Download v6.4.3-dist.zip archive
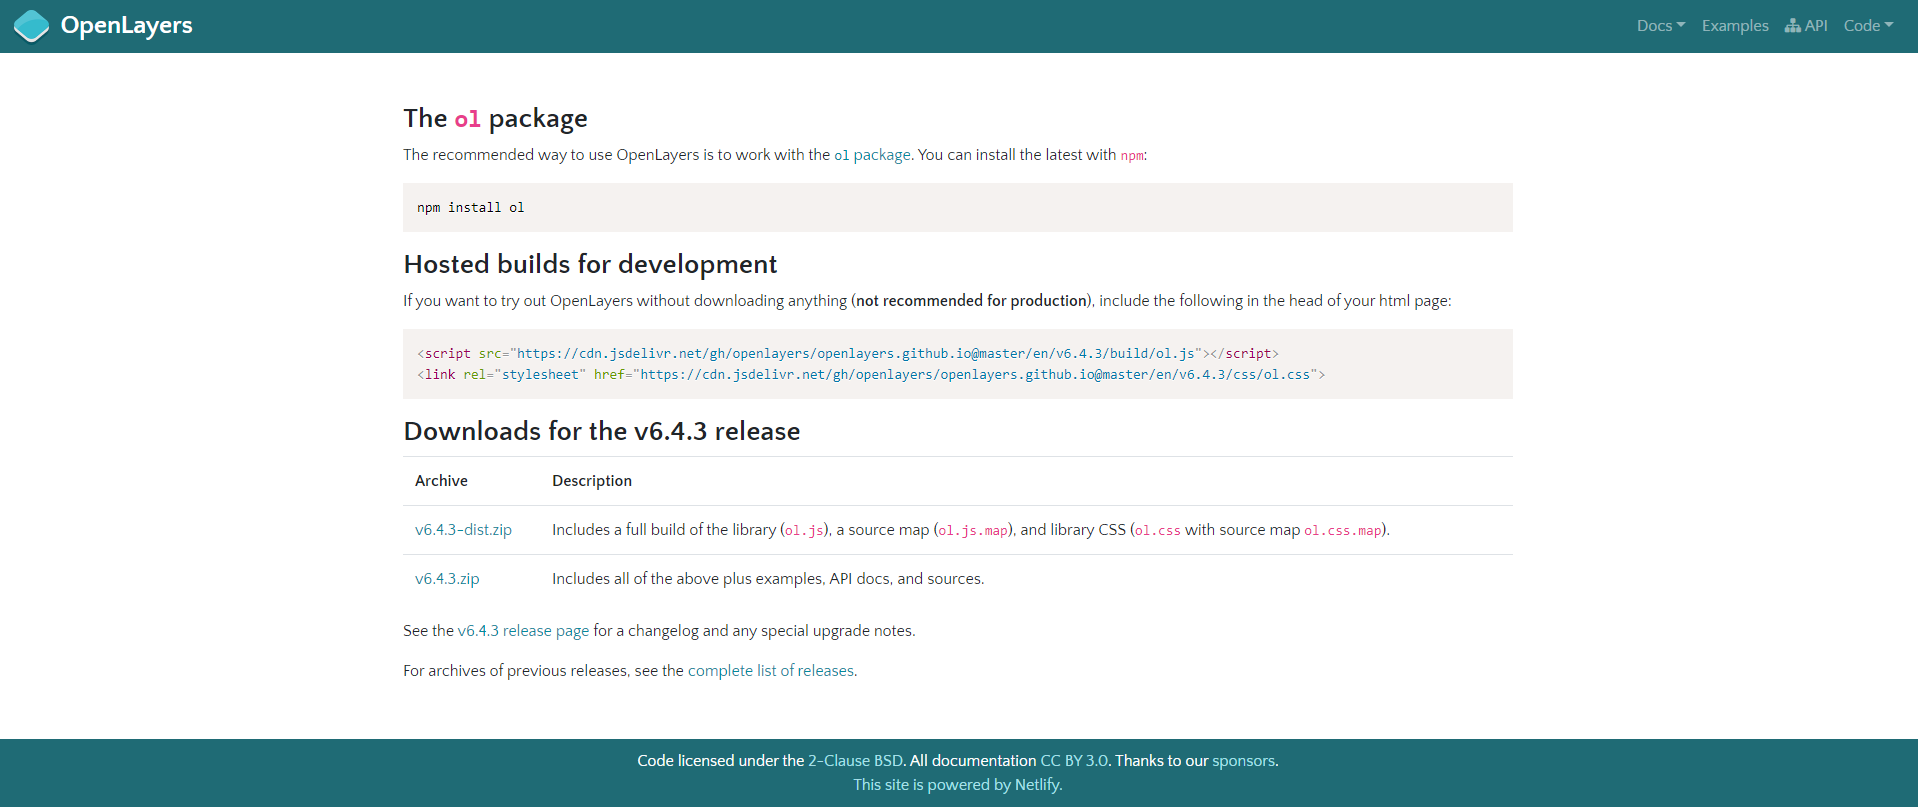 click(x=463, y=530)
